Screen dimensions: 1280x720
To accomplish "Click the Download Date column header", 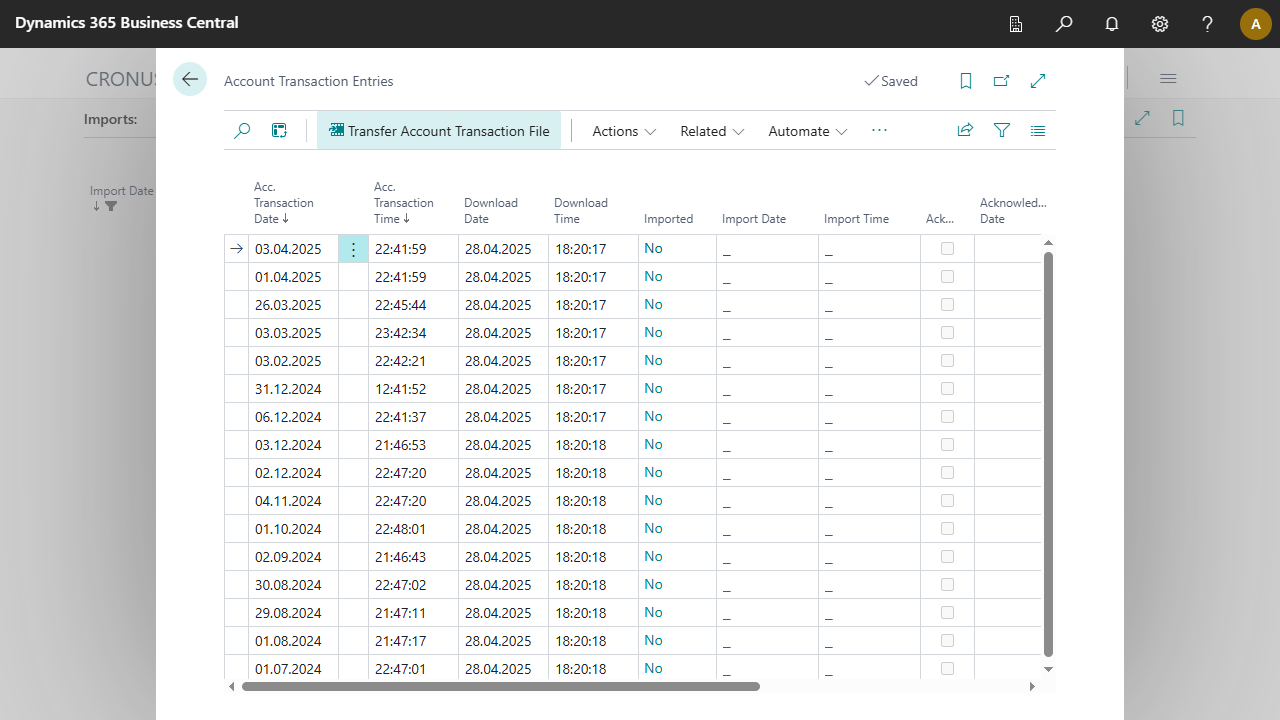I will pyautogui.click(x=491, y=211).
